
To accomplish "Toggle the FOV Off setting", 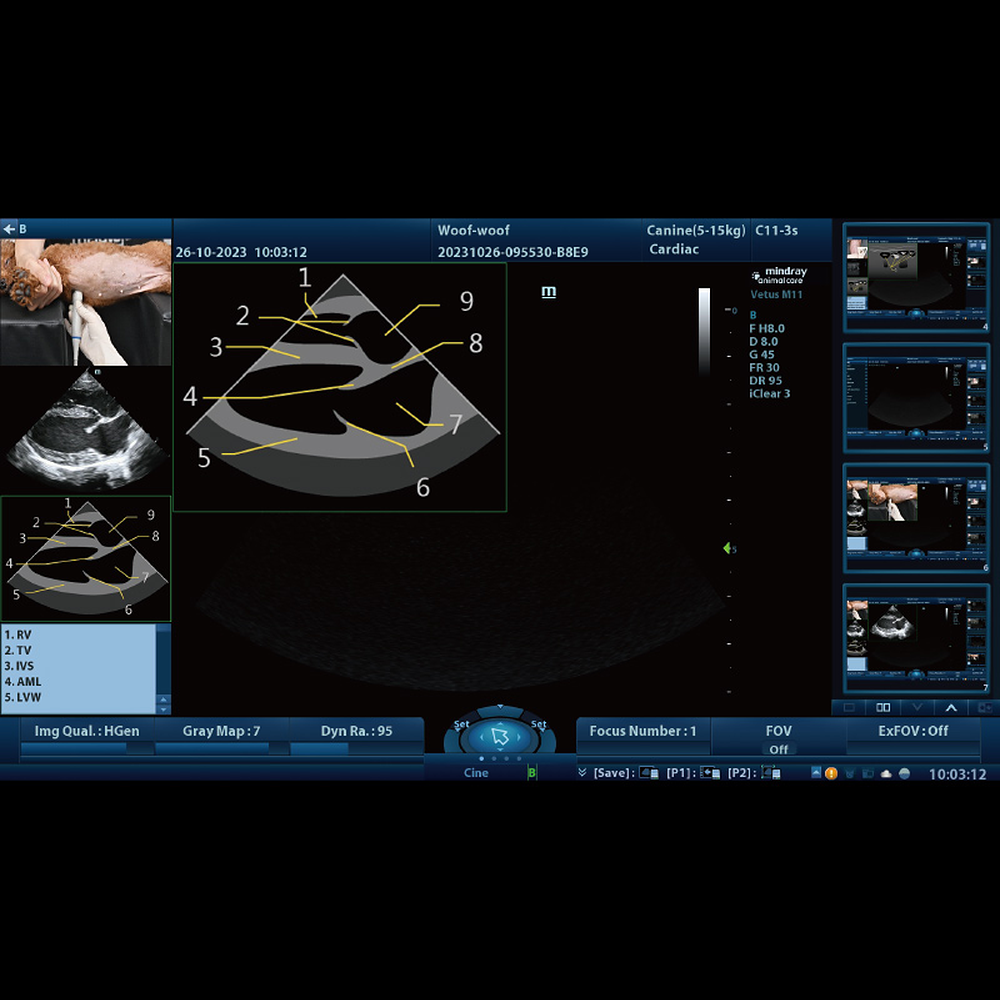I will click(779, 739).
